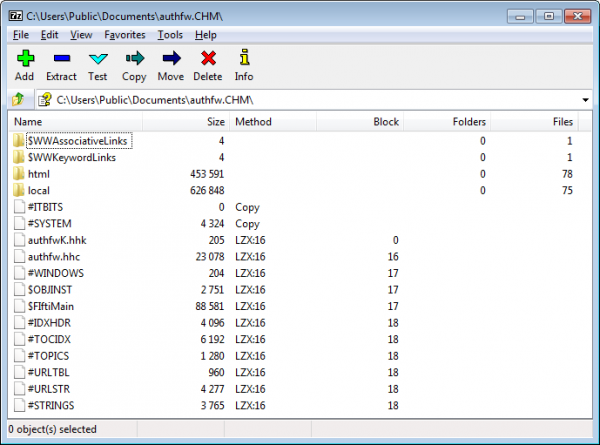Expand the address bar path dropdown
This screenshot has width=600, height=445.
click(585, 100)
